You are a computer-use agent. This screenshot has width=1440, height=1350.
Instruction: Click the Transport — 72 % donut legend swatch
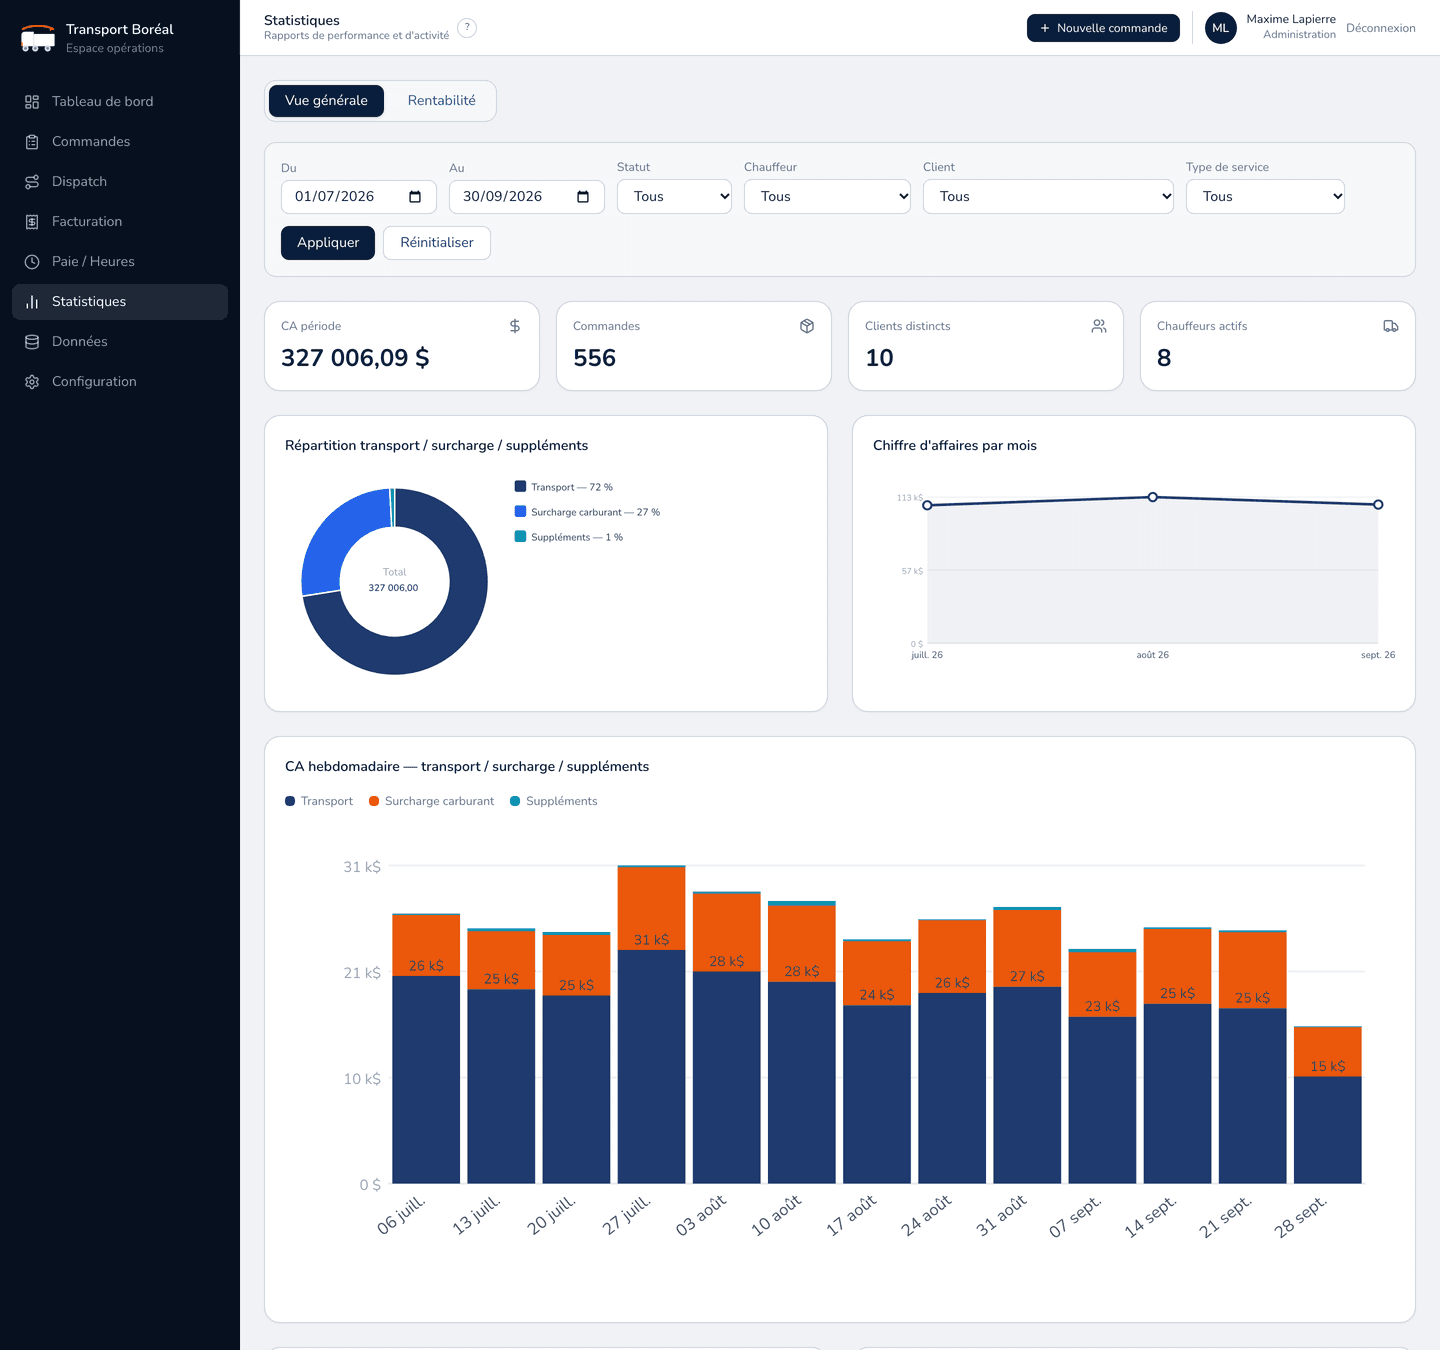(520, 487)
